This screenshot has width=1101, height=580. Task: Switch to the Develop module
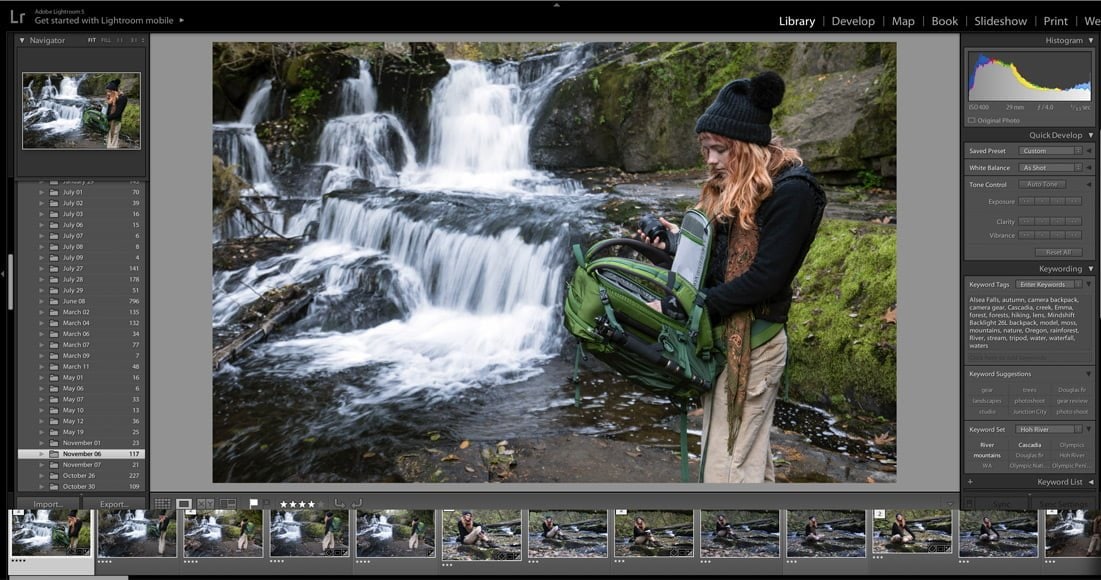click(852, 21)
